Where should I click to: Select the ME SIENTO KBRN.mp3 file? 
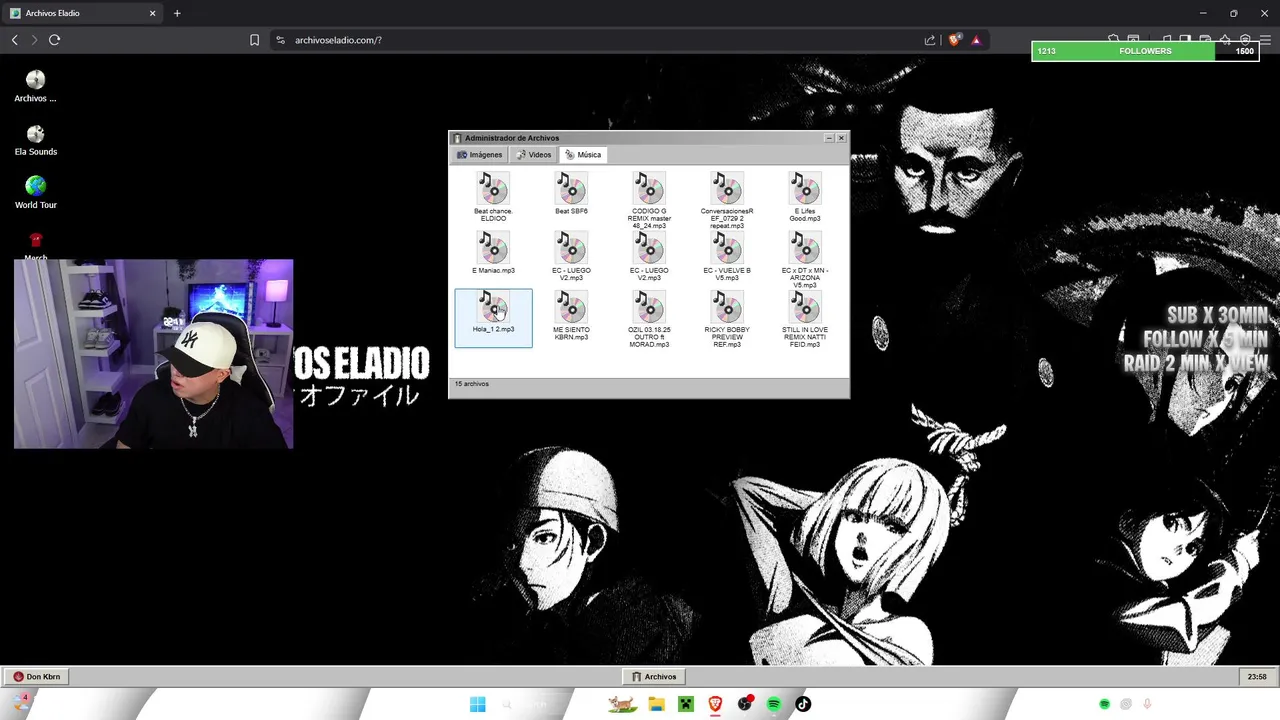point(571,315)
